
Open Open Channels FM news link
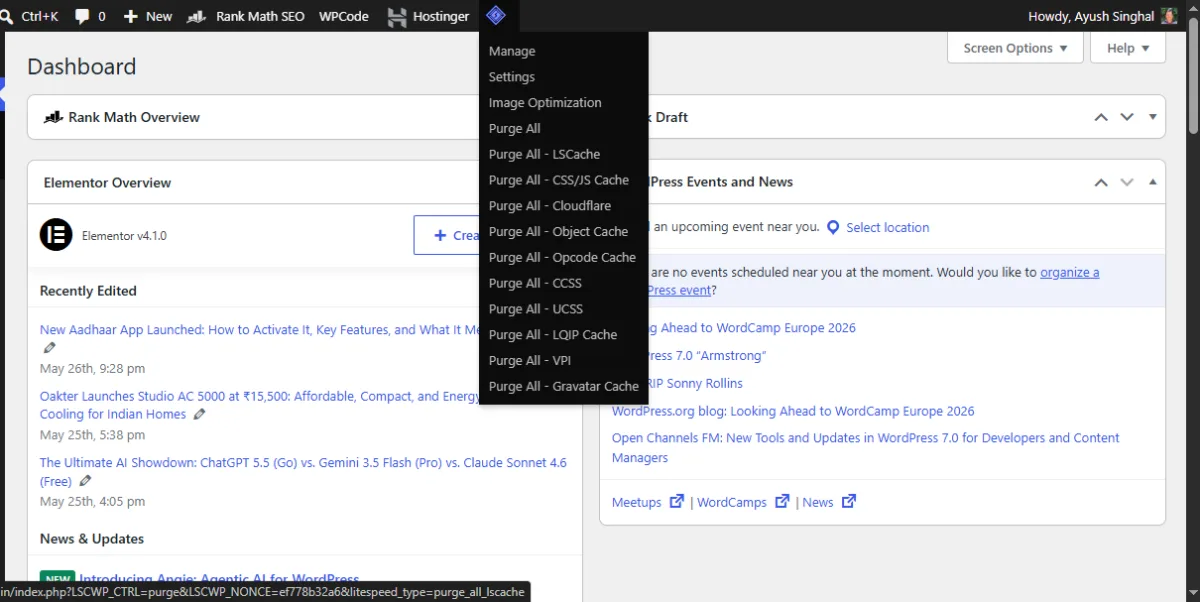[866, 448]
